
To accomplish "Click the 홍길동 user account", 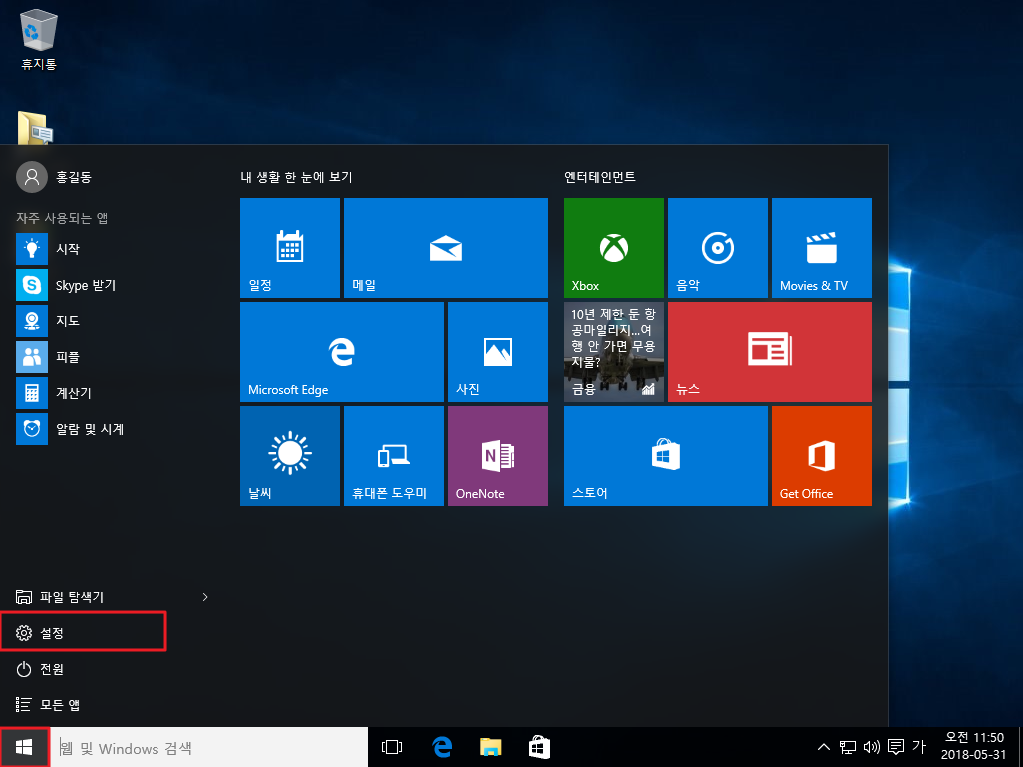I will [x=55, y=177].
